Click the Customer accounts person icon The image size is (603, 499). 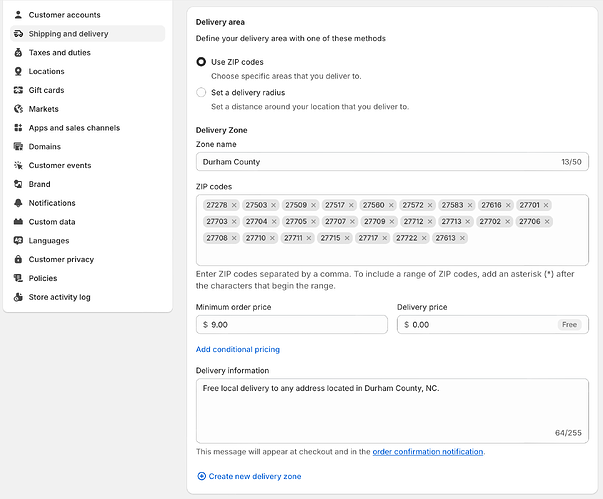point(19,15)
